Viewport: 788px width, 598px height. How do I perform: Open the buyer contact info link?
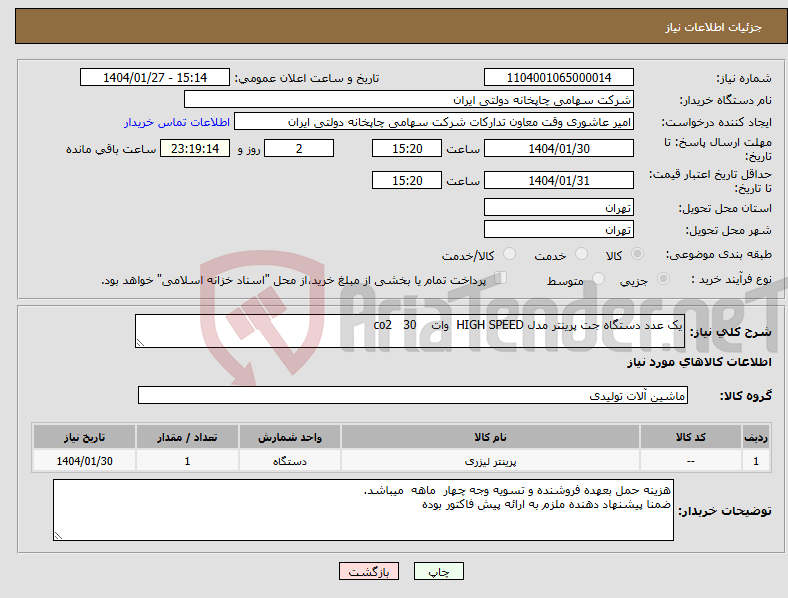[177, 122]
